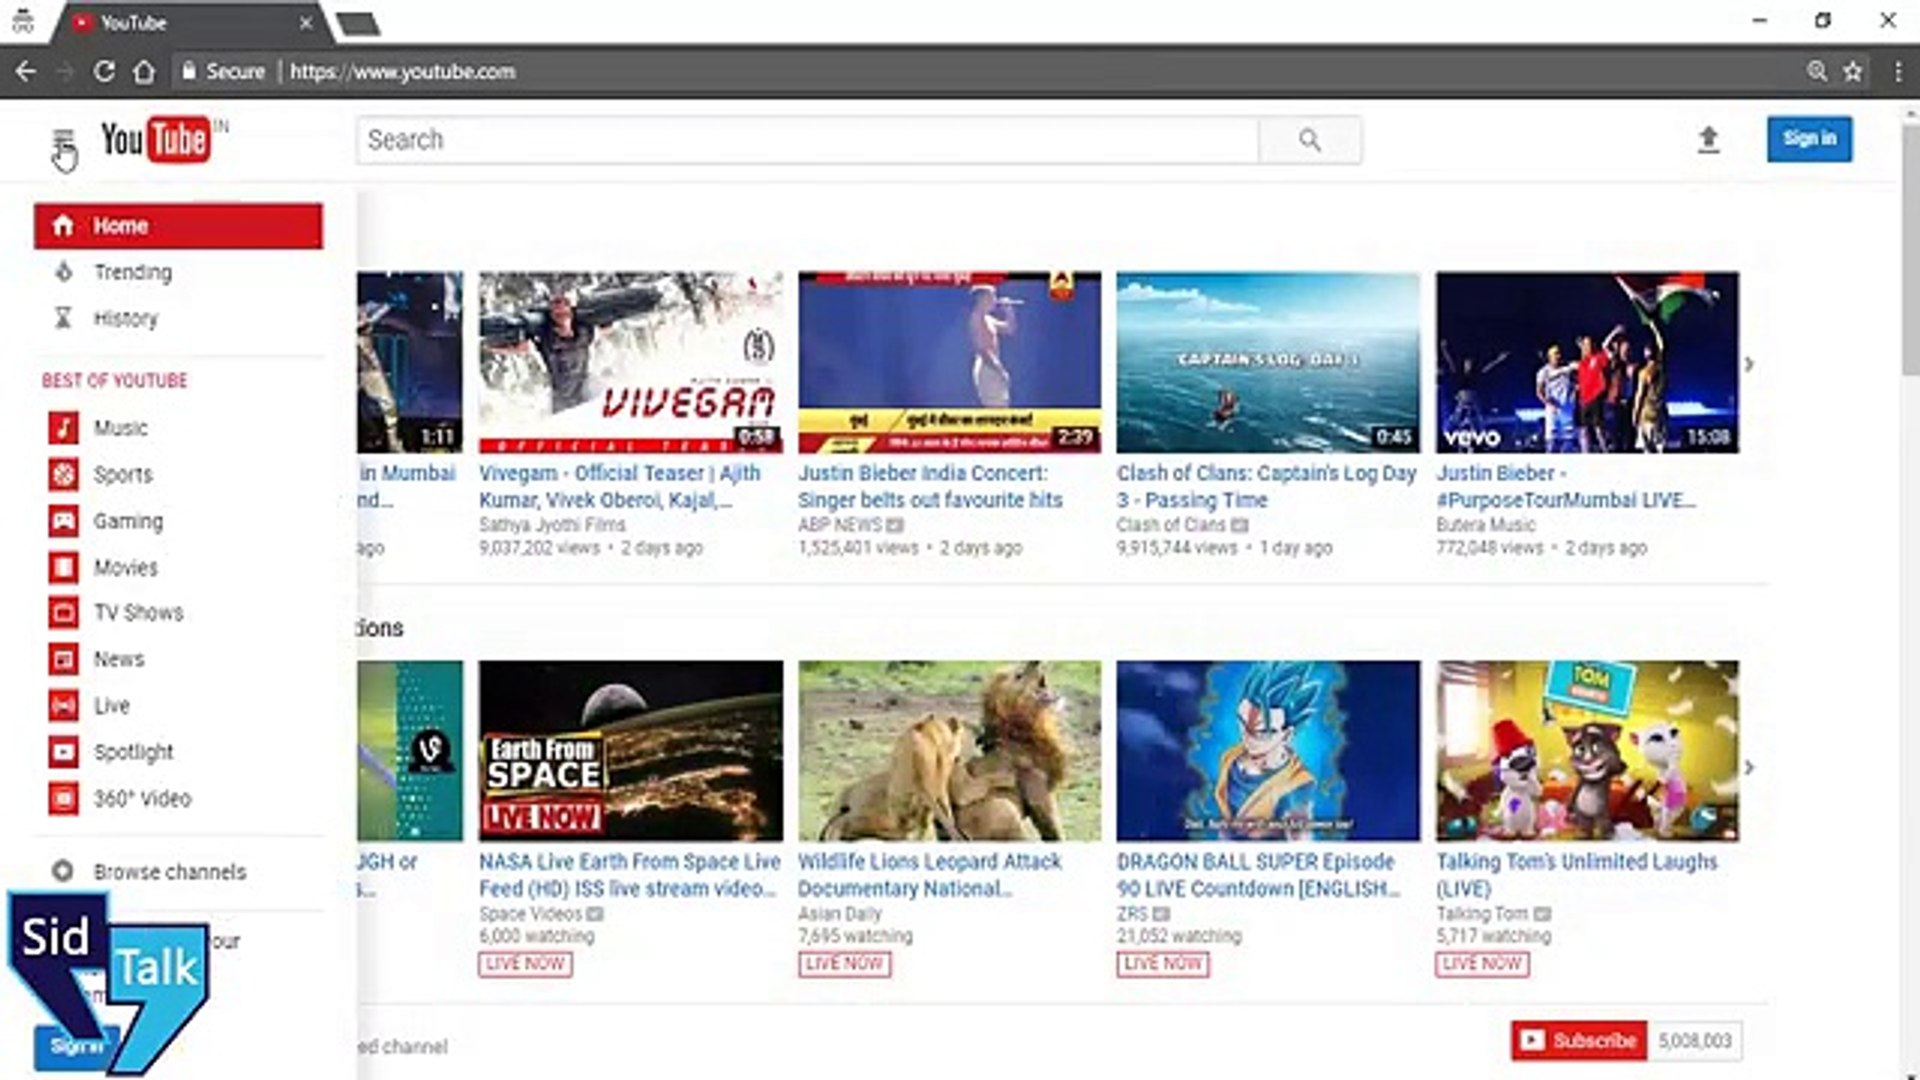
Task: Click the Sign in button at top right
Action: tap(1809, 139)
